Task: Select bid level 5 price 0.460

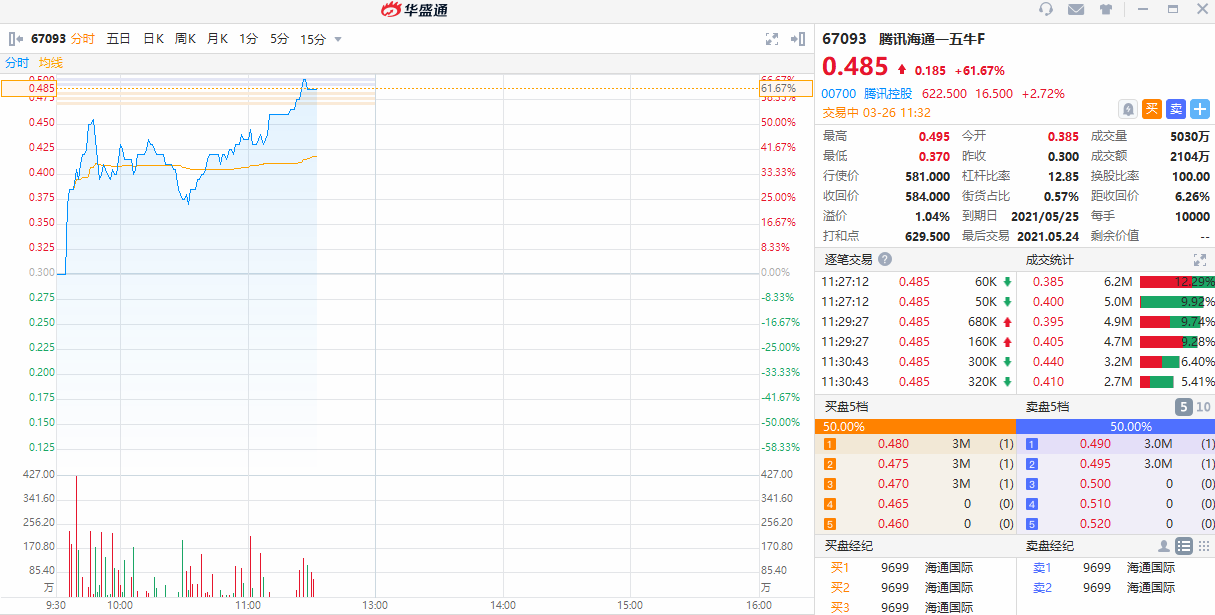Action: pyautogui.click(x=893, y=524)
